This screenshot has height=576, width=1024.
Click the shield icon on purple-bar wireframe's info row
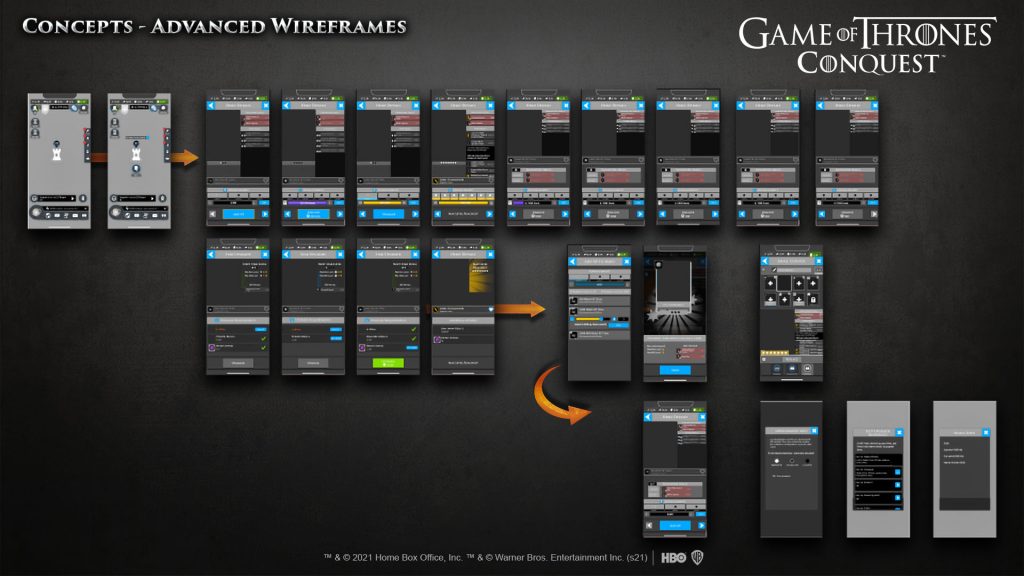341,180
